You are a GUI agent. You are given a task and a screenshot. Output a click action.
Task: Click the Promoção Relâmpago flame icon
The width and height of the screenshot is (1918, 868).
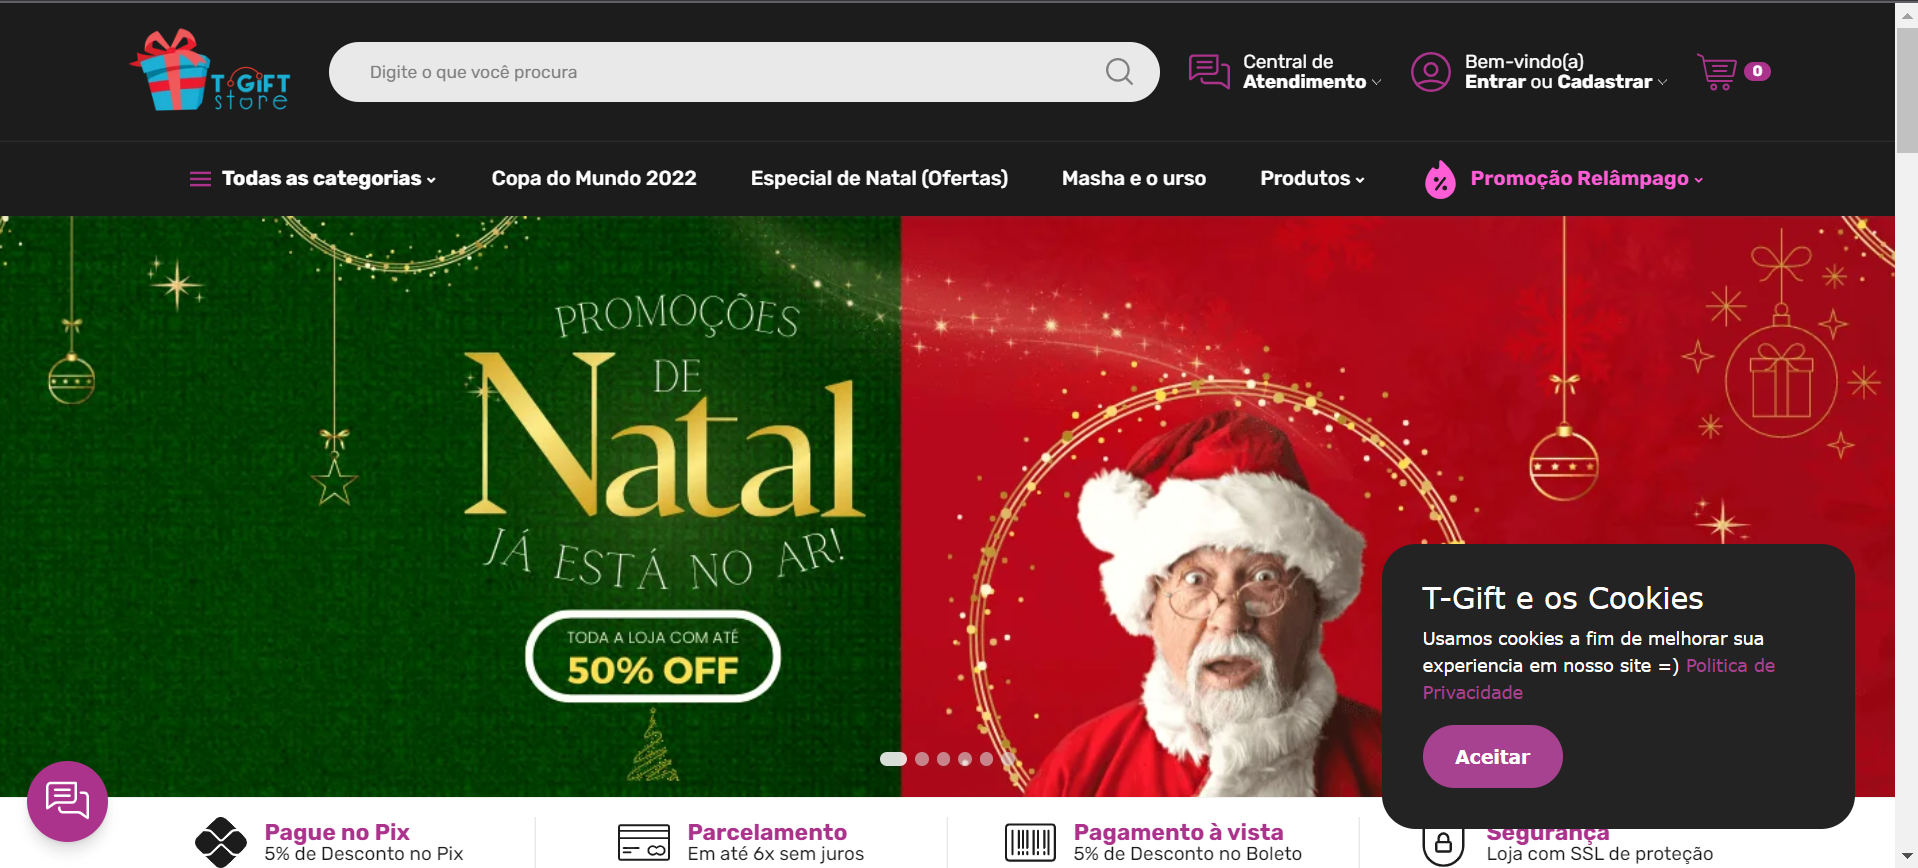click(x=1440, y=179)
